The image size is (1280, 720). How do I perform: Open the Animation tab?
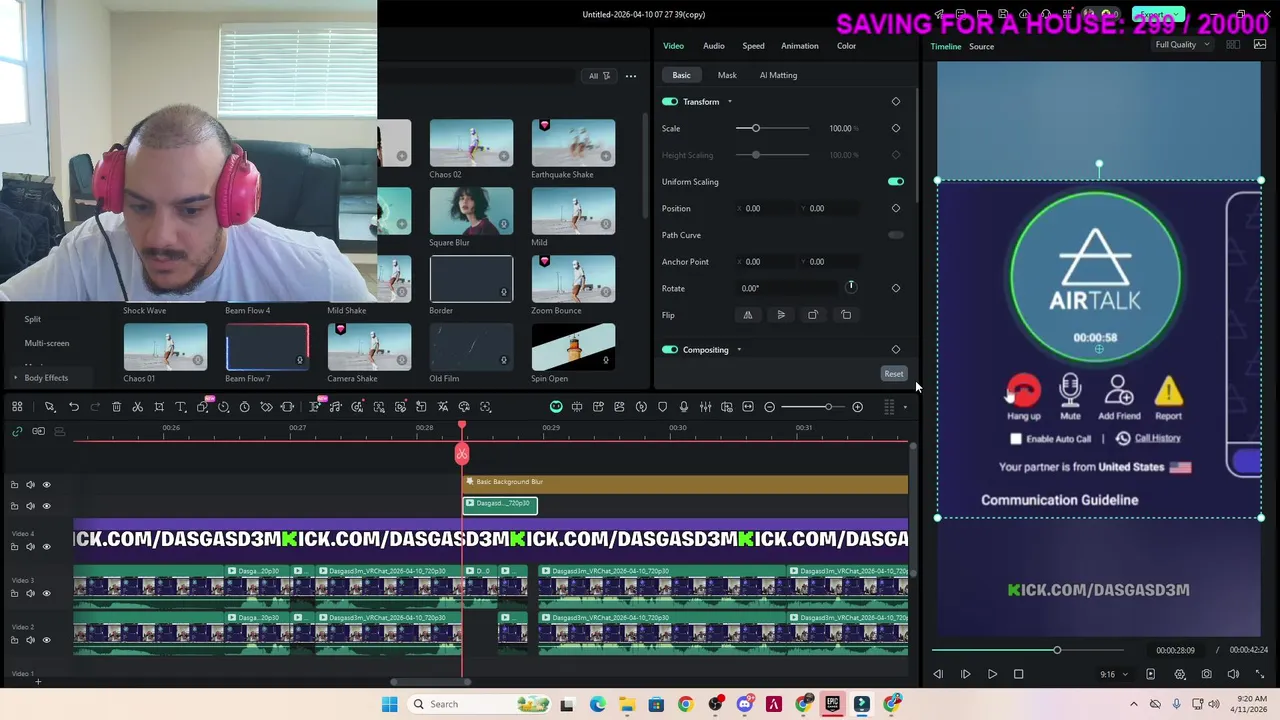(799, 46)
